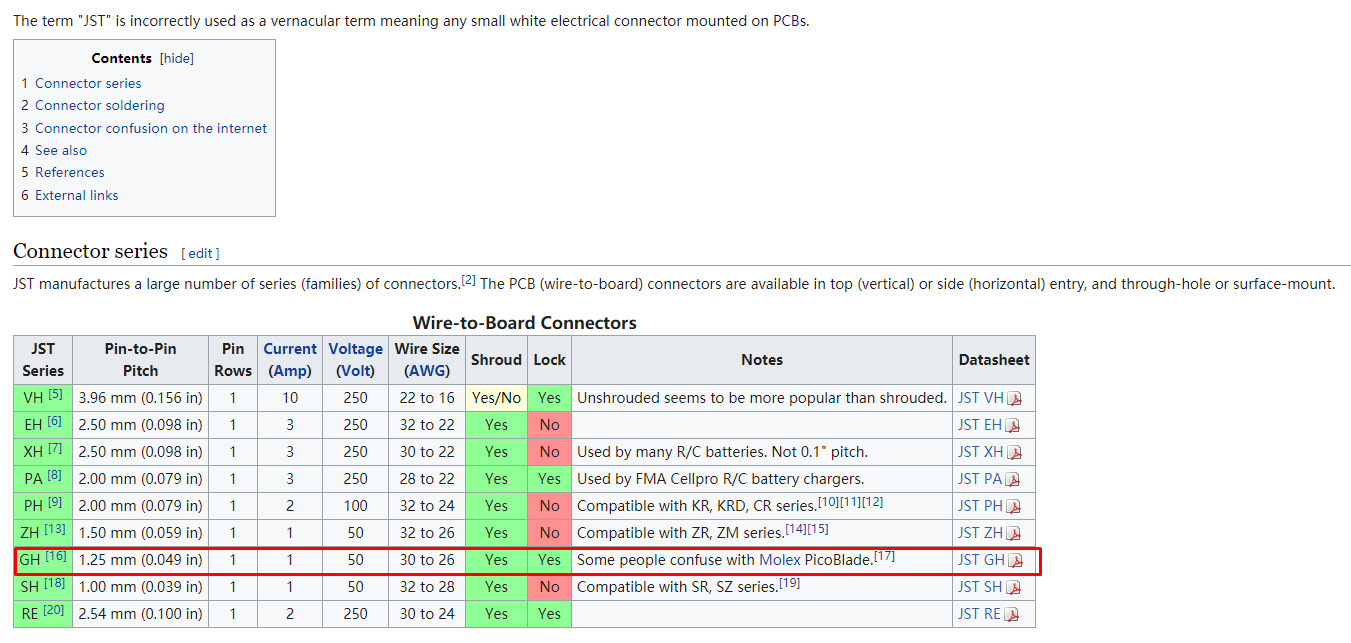Image resolution: width=1351 pixels, height=643 pixels.
Task: Open reference 6 next to EH
Action: [x=54, y=421]
